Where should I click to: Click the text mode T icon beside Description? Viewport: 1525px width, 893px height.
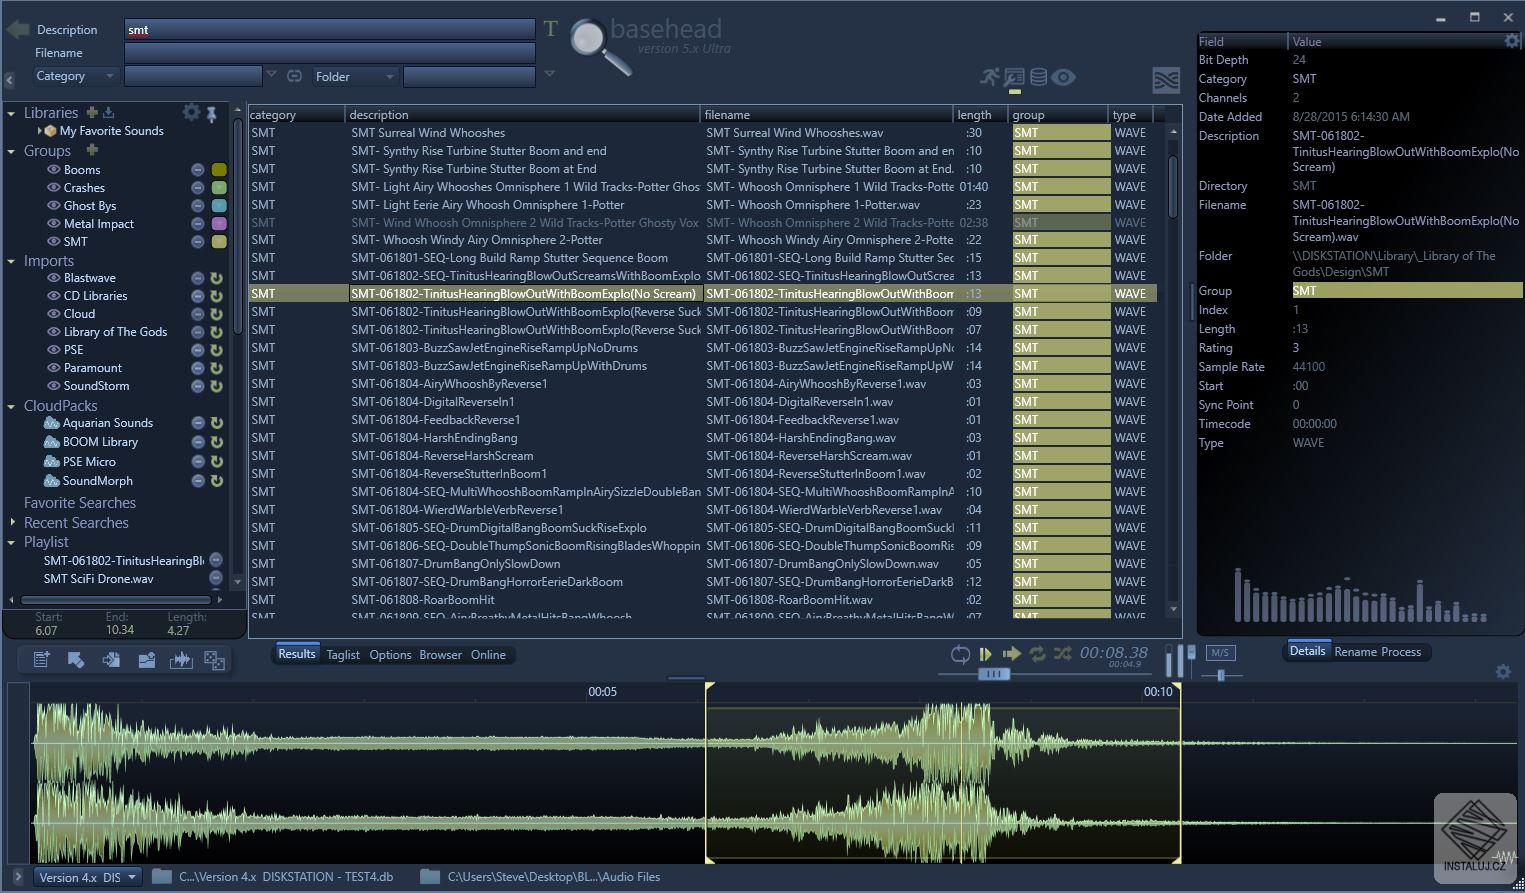pyautogui.click(x=550, y=29)
